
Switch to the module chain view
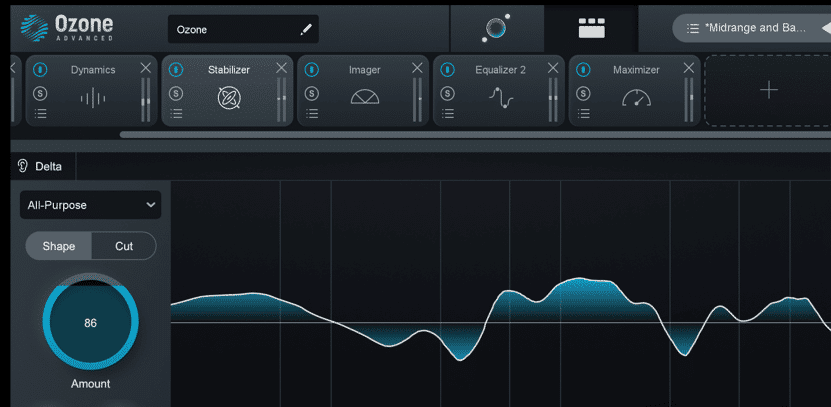591,28
